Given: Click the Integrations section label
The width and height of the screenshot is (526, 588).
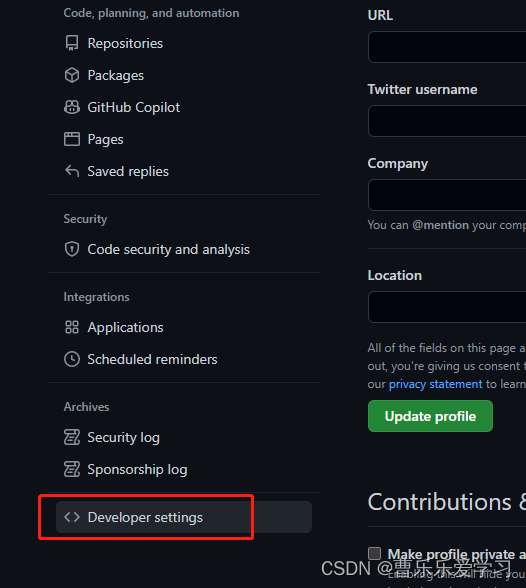Looking at the screenshot, I should [x=96, y=297].
